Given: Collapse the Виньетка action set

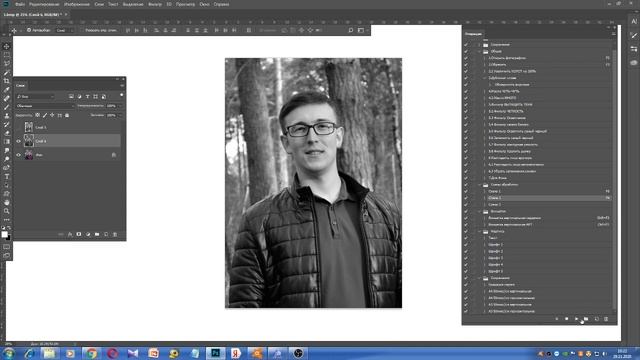Looking at the screenshot, I should tap(480, 211).
